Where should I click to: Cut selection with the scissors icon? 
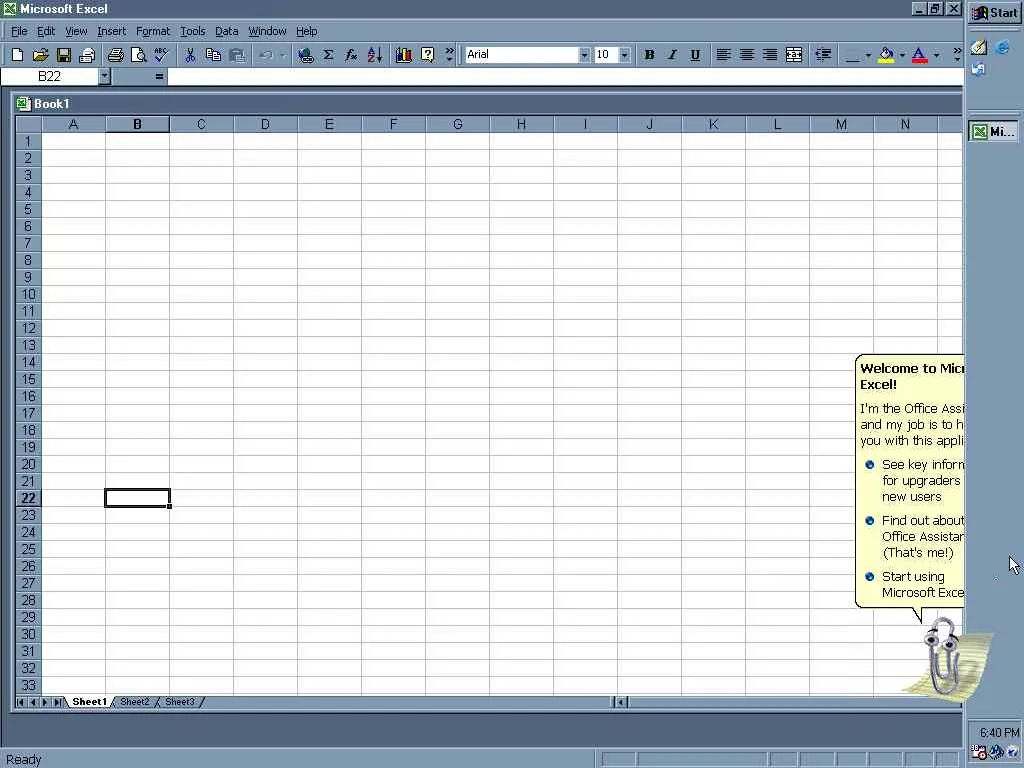click(x=190, y=55)
